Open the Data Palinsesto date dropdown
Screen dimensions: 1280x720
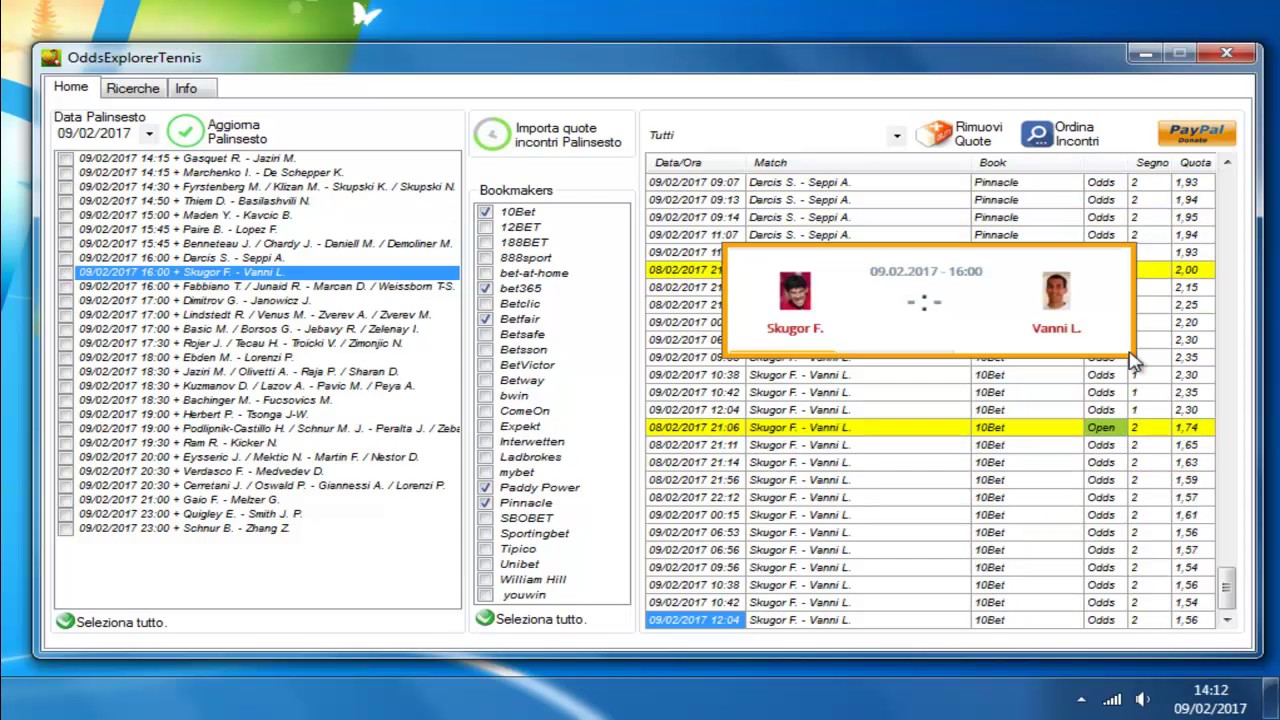[x=149, y=133]
